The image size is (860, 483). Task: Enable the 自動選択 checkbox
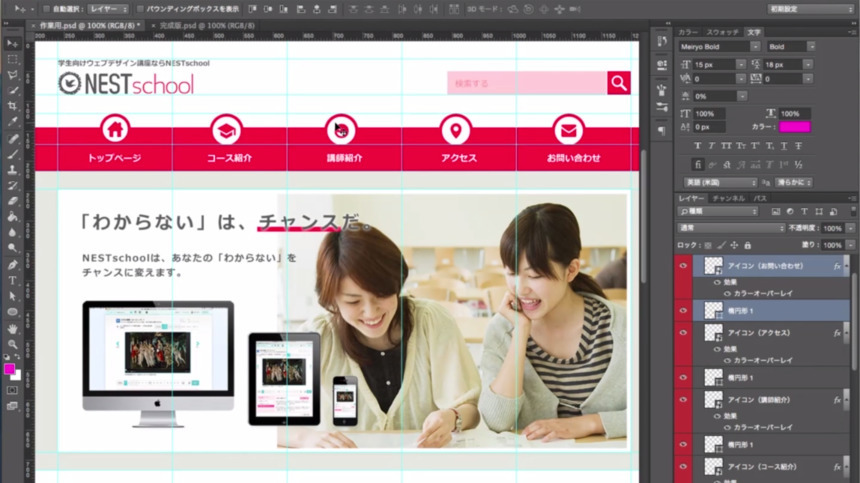click(x=47, y=9)
